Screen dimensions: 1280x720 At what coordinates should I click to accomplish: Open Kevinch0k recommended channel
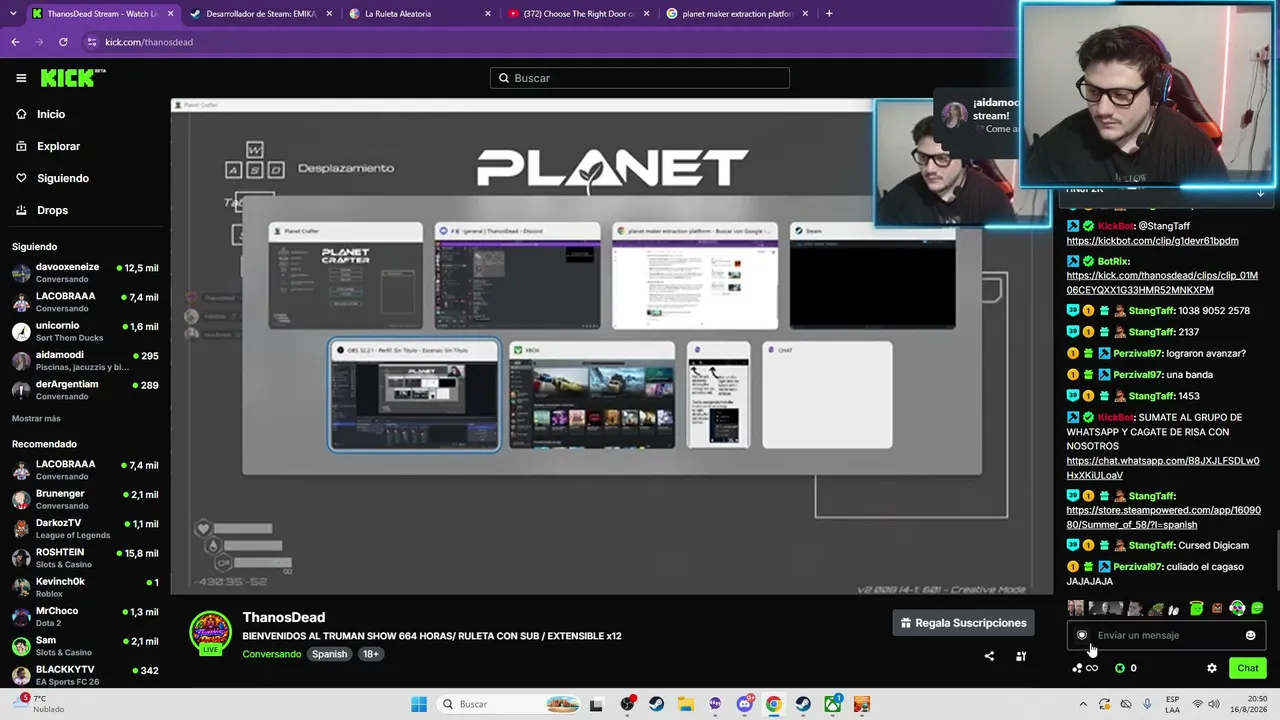click(84, 587)
